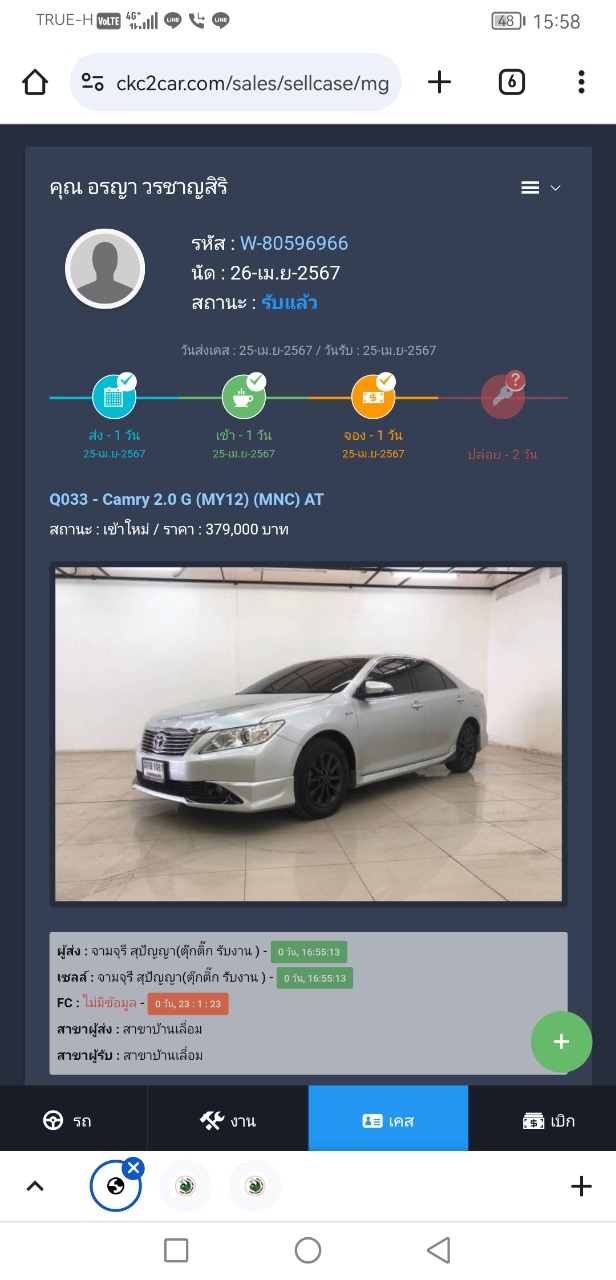
Task: Tap the money 'จอง' stage icon
Action: click(373, 396)
